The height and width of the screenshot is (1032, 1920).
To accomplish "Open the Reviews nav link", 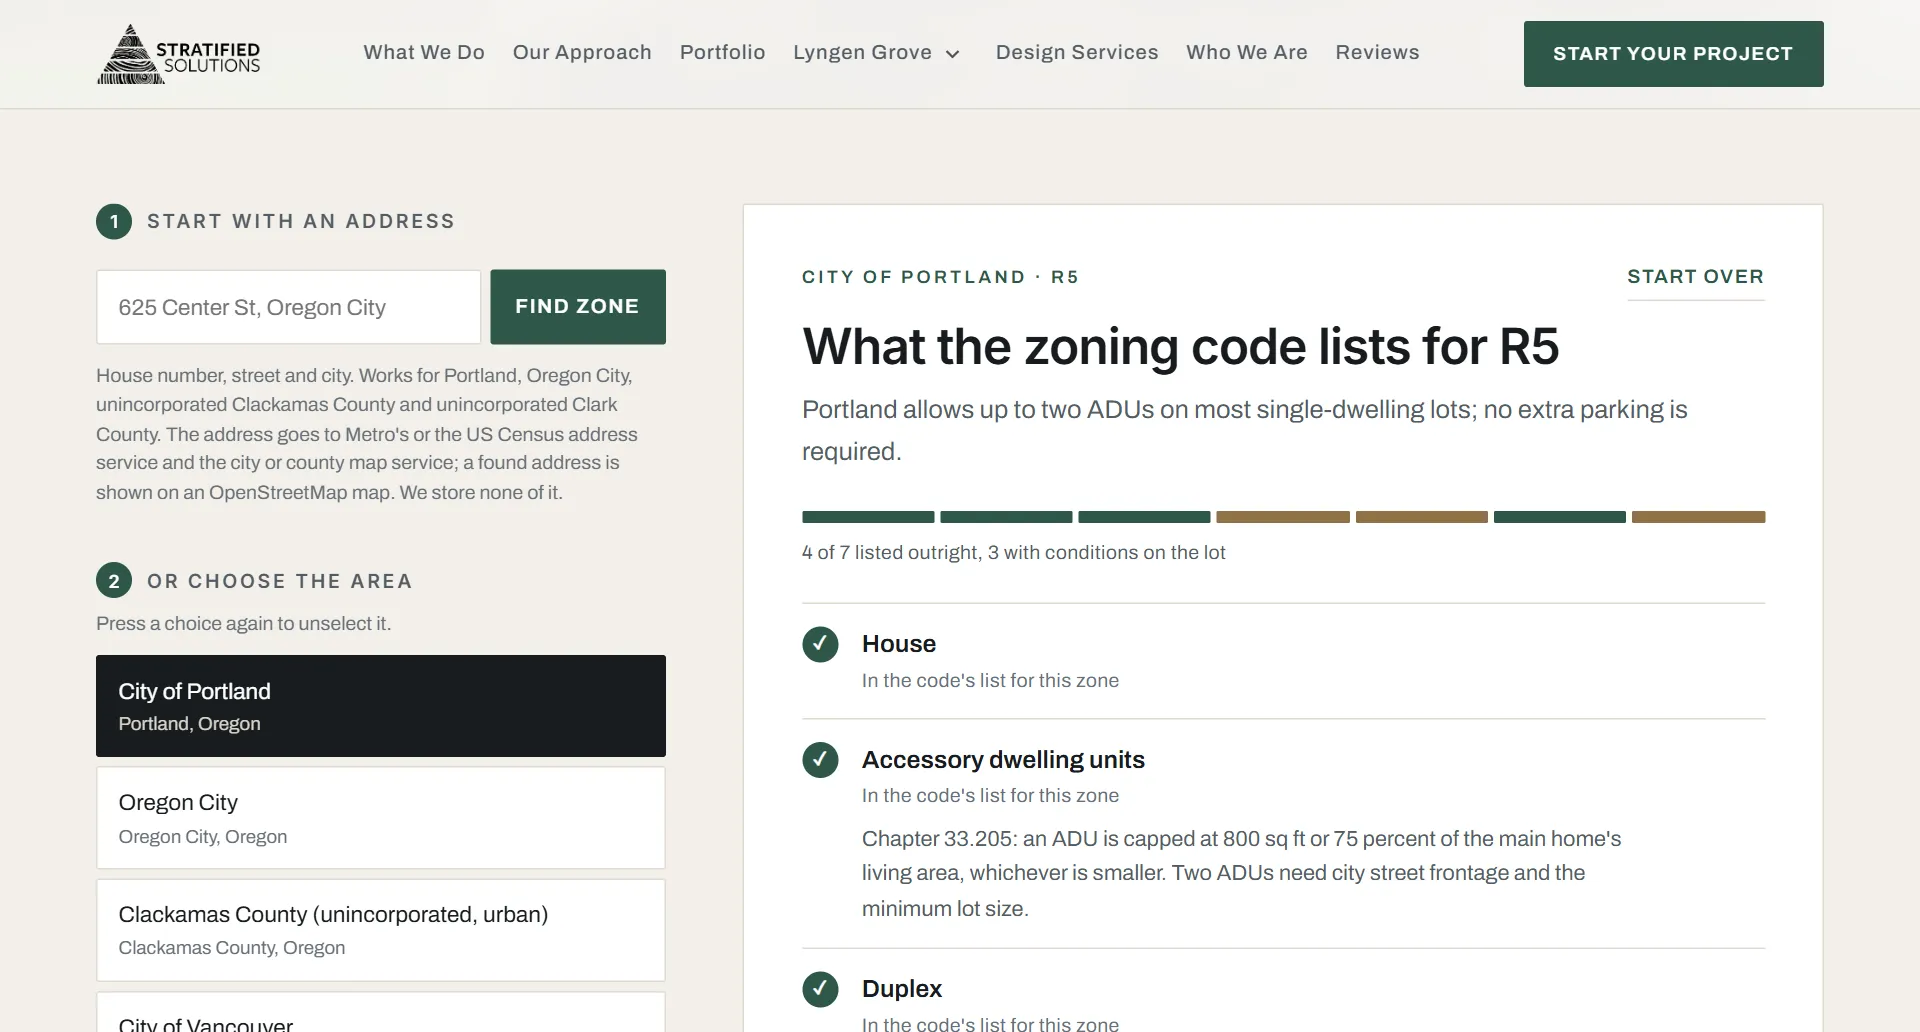I will pos(1377,52).
